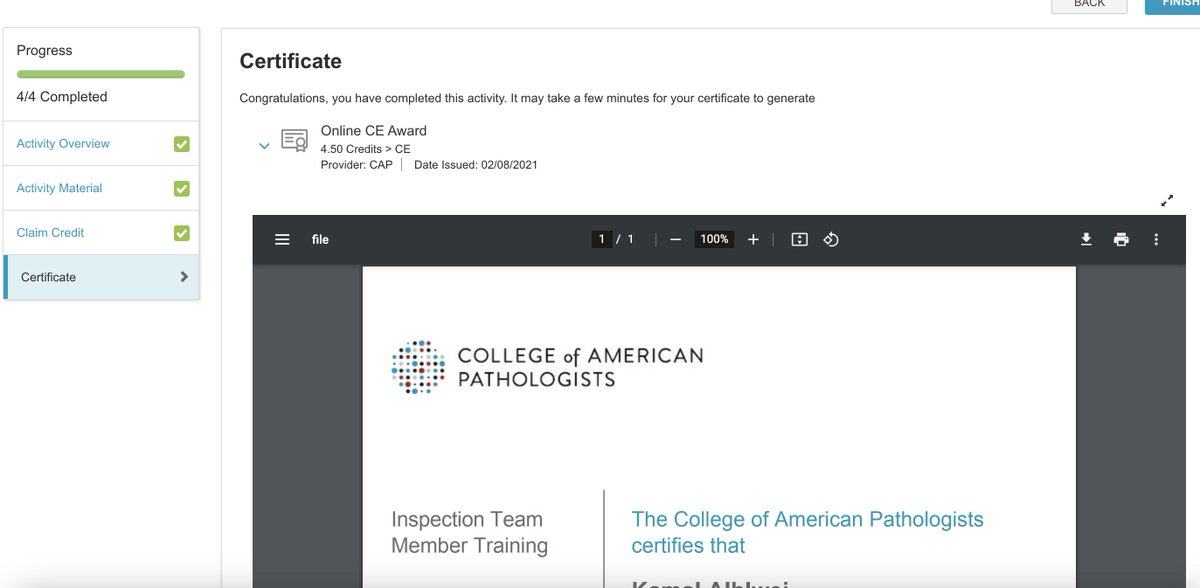Image resolution: width=1200 pixels, height=588 pixels.
Task: Download the certificate PDF
Action: coord(1086,240)
